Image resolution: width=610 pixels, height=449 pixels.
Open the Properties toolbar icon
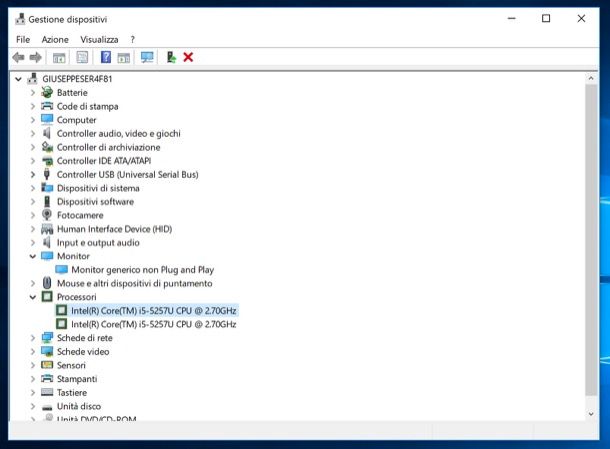[x=82, y=58]
